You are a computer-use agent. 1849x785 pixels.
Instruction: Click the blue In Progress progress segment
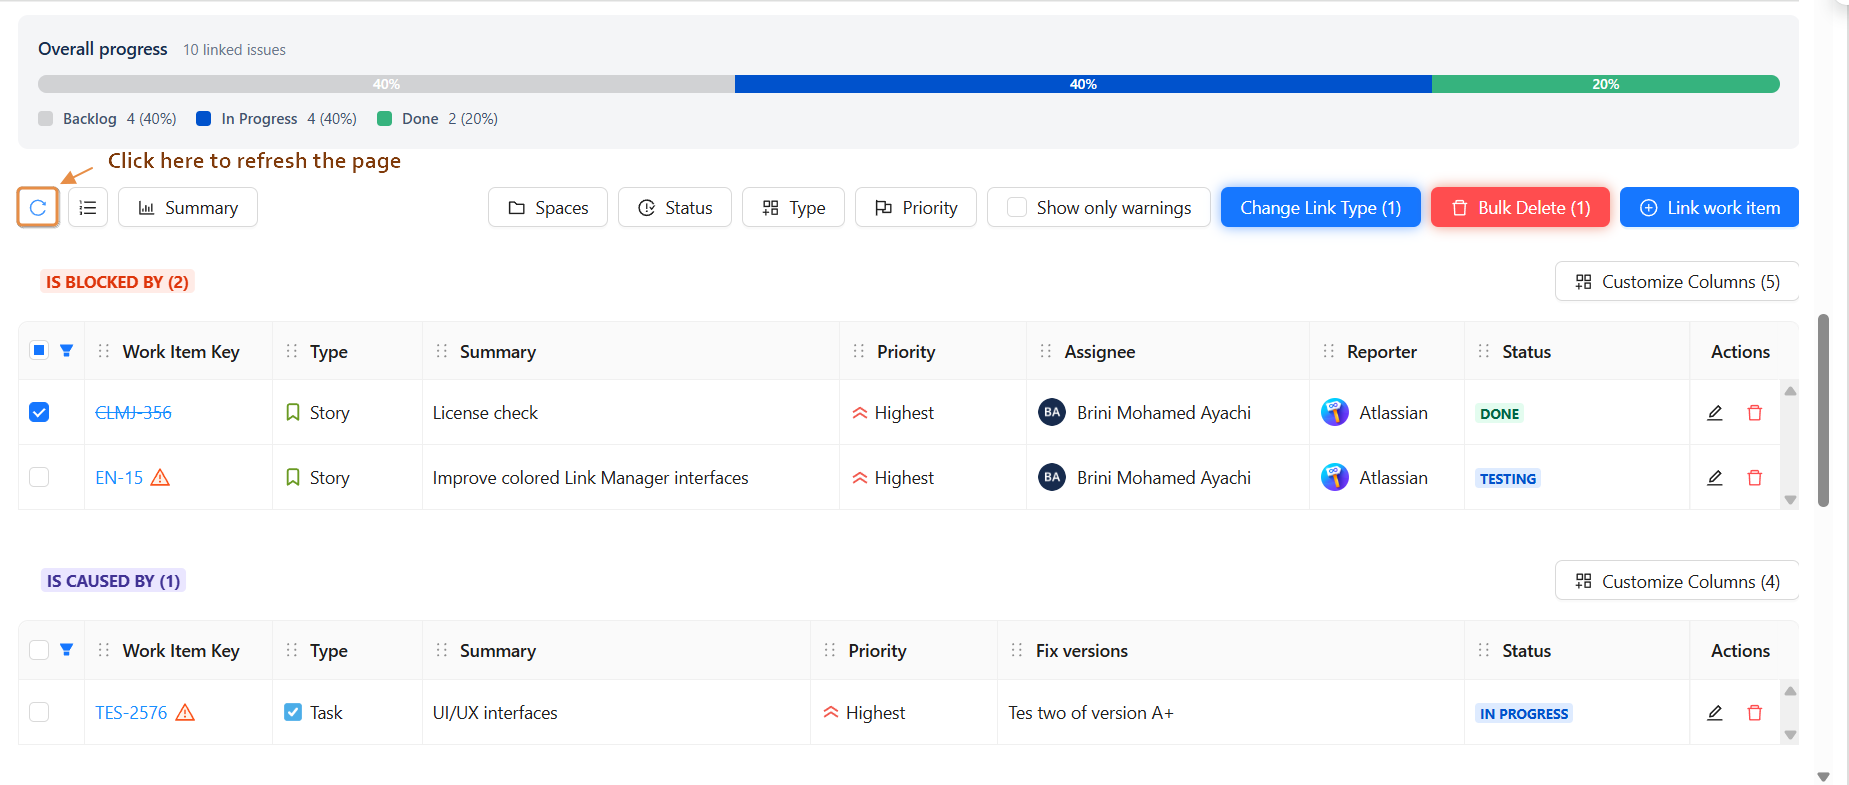coord(1082,84)
